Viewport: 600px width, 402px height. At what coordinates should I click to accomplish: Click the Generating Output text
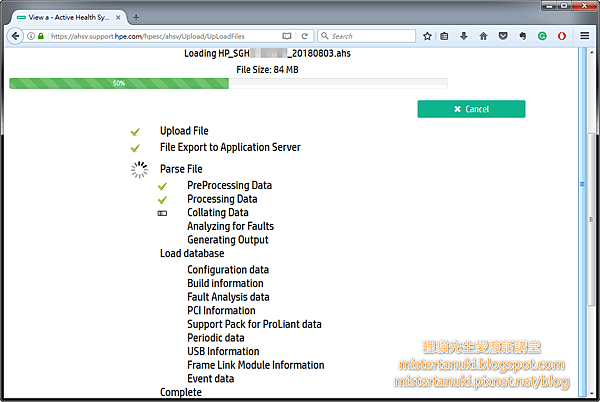tap(228, 240)
